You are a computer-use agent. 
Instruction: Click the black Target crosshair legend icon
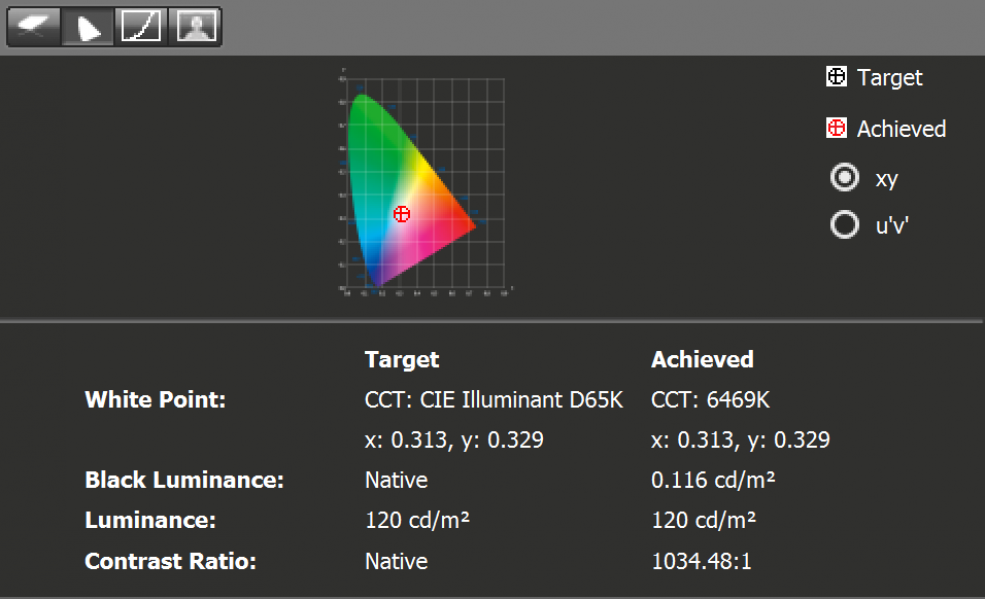pyautogui.click(x=836, y=77)
